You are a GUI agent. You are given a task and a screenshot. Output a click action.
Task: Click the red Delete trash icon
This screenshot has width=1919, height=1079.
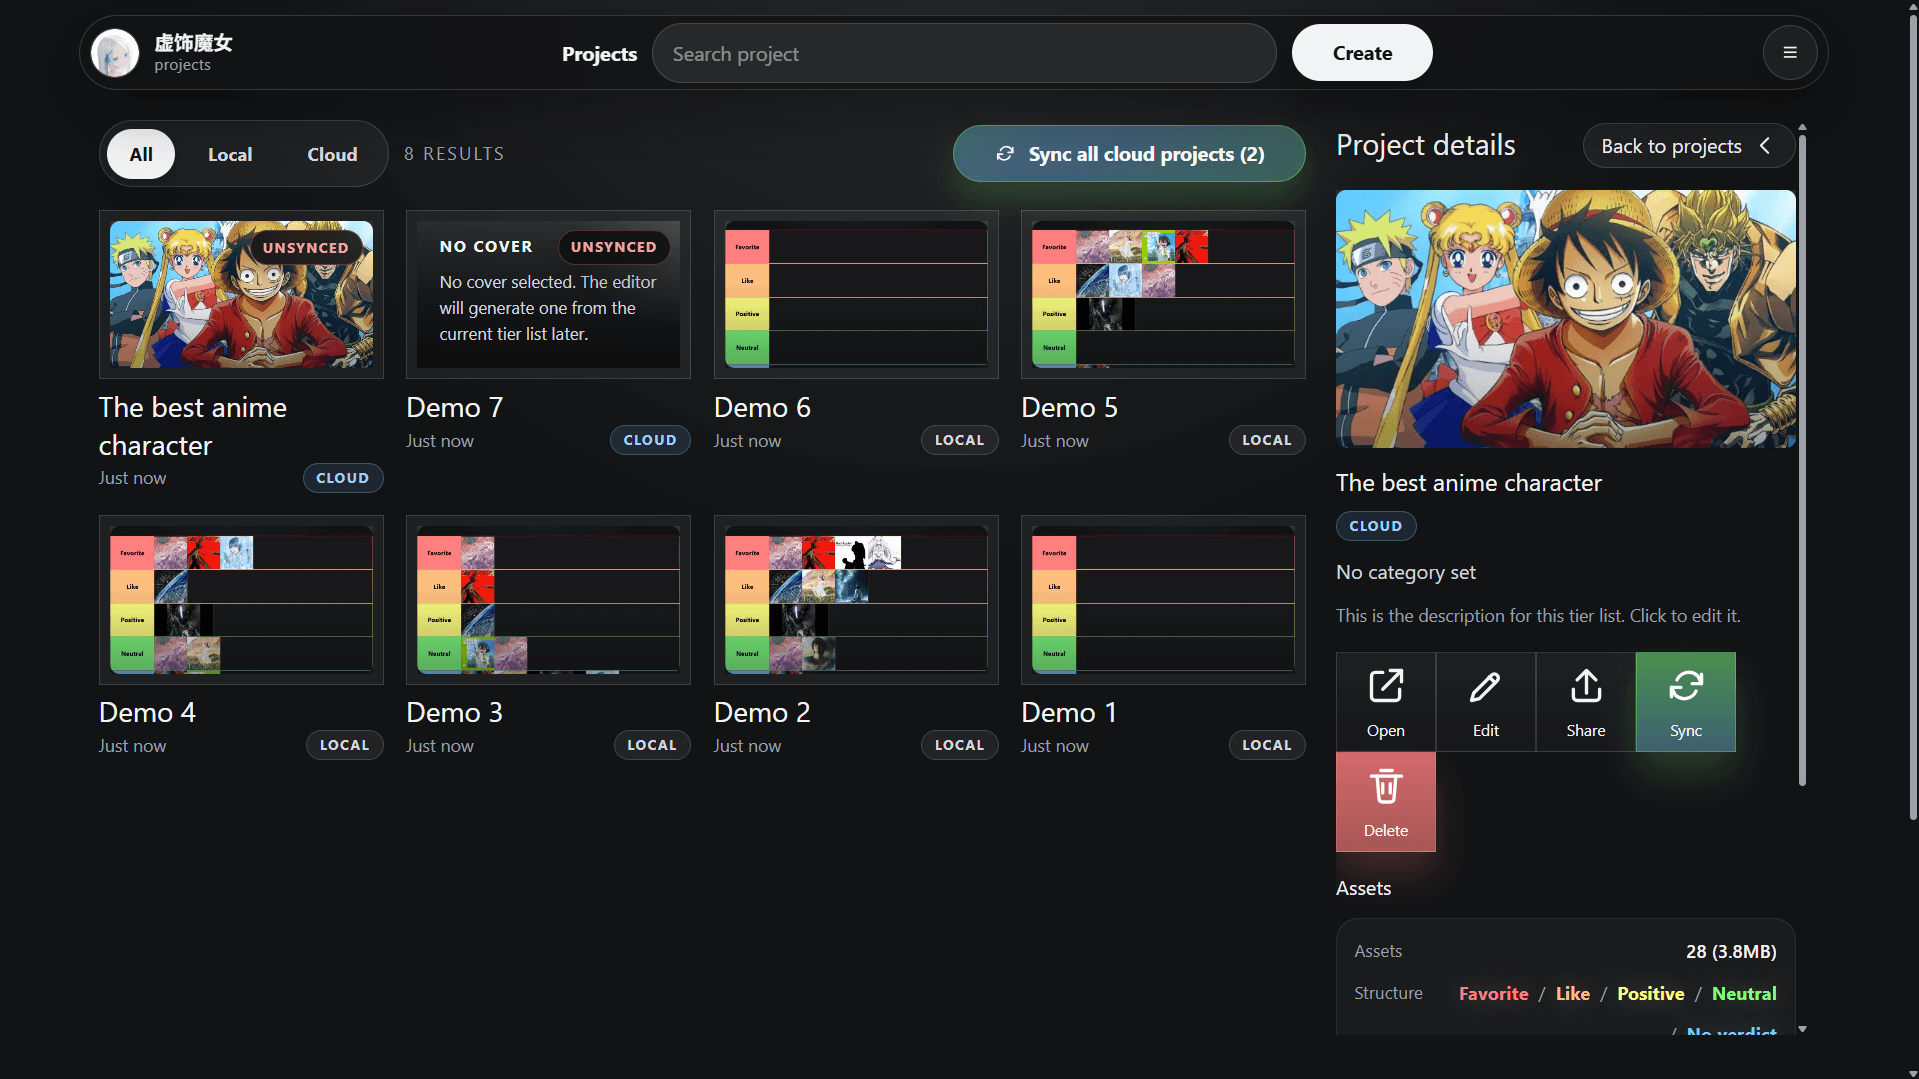click(1385, 801)
